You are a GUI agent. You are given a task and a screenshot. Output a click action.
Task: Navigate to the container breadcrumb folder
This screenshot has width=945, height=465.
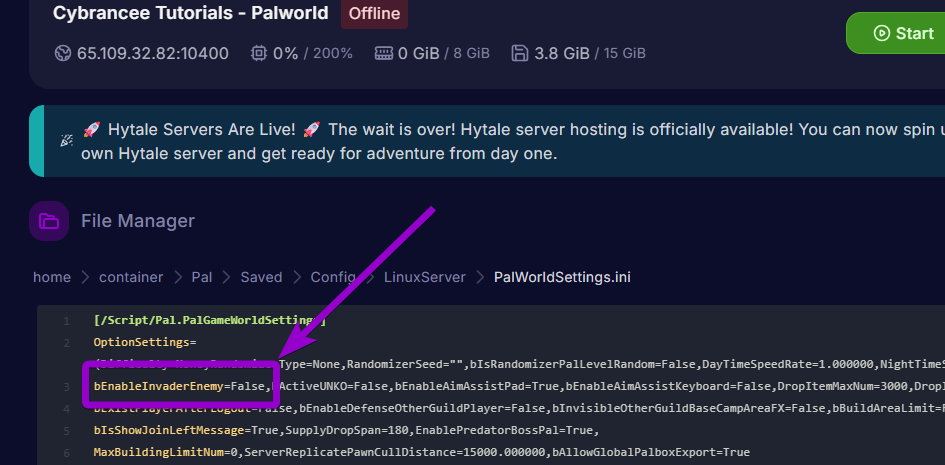[x=130, y=277]
